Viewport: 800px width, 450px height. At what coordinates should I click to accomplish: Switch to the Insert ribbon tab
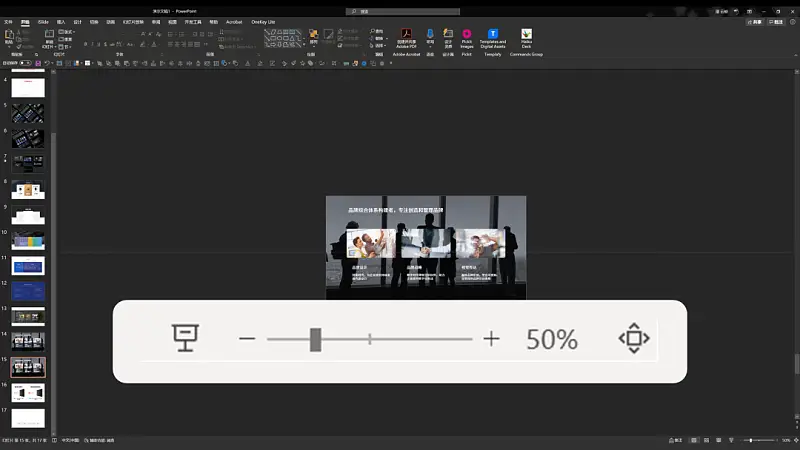[x=61, y=22]
